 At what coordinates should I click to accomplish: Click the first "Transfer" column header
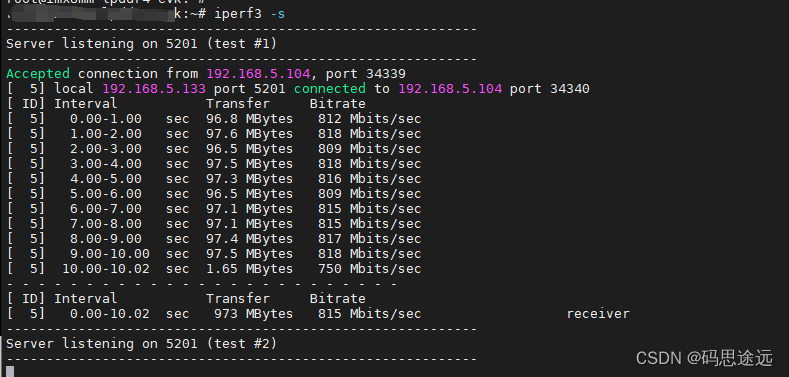pyautogui.click(x=238, y=104)
